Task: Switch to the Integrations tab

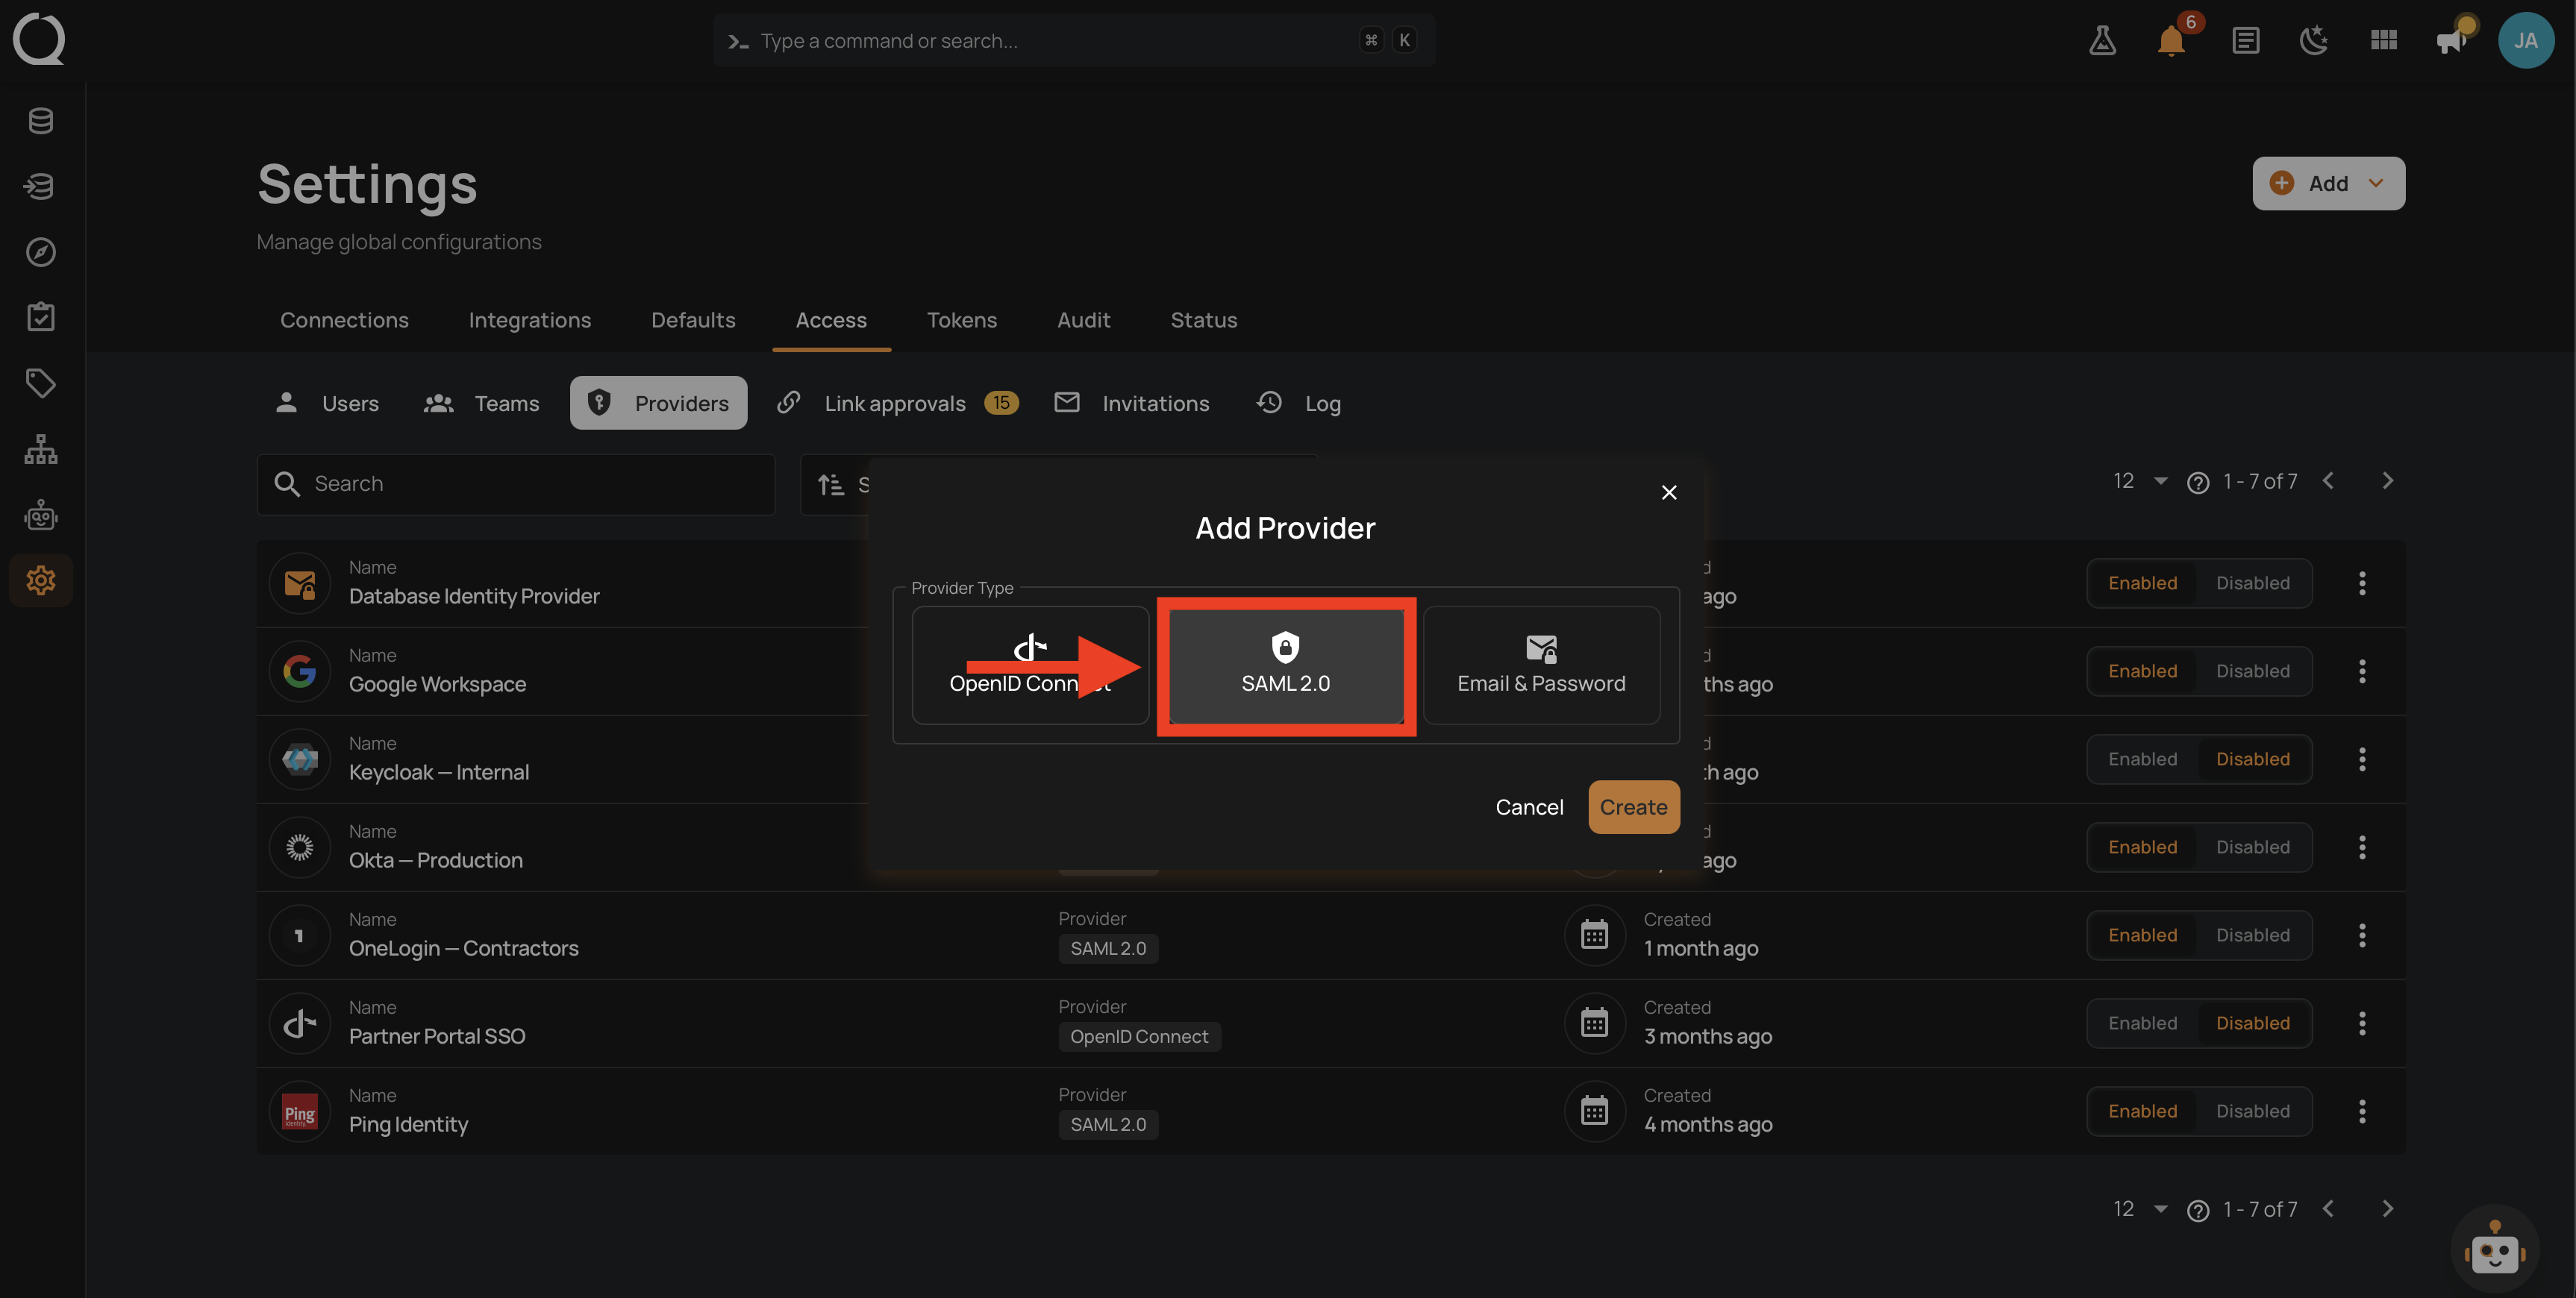Action: [530, 320]
